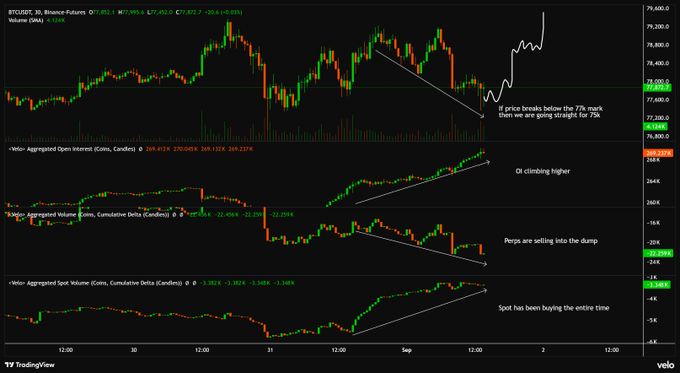Click the -24K cumulative delta axis label
The width and height of the screenshot is (680, 373).
[653, 262]
